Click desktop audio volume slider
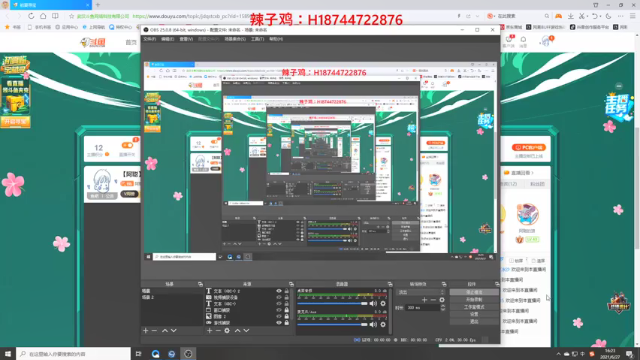The height and width of the screenshot is (360, 640). coord(332,303)
